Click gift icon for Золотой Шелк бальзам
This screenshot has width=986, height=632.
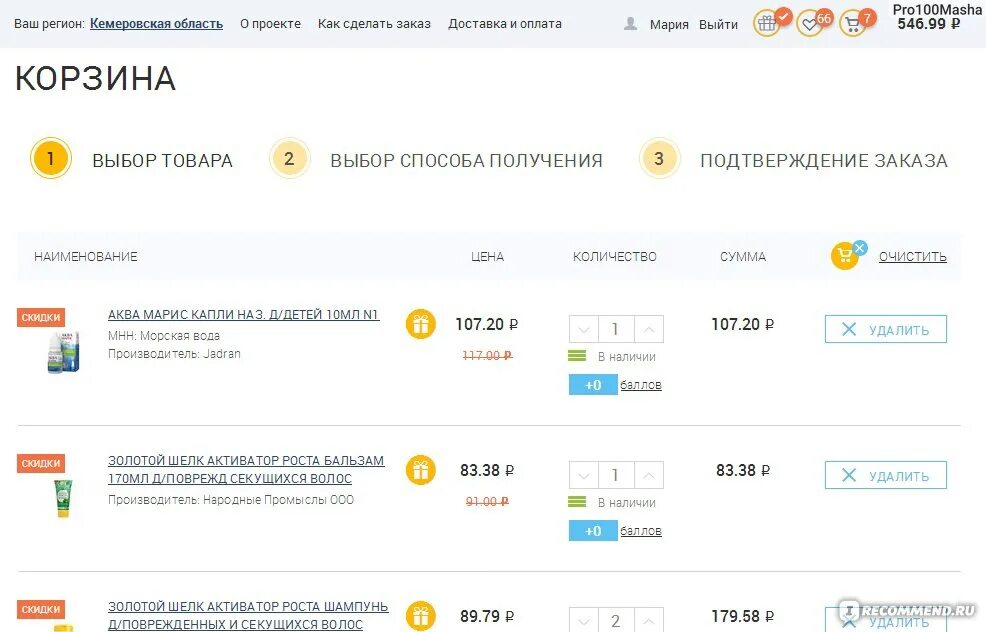pos(421,470)
